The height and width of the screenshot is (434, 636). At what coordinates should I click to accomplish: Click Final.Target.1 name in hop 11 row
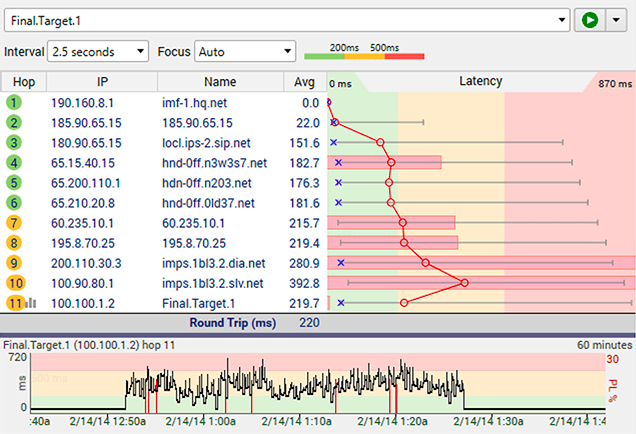(x=198, y=303)
